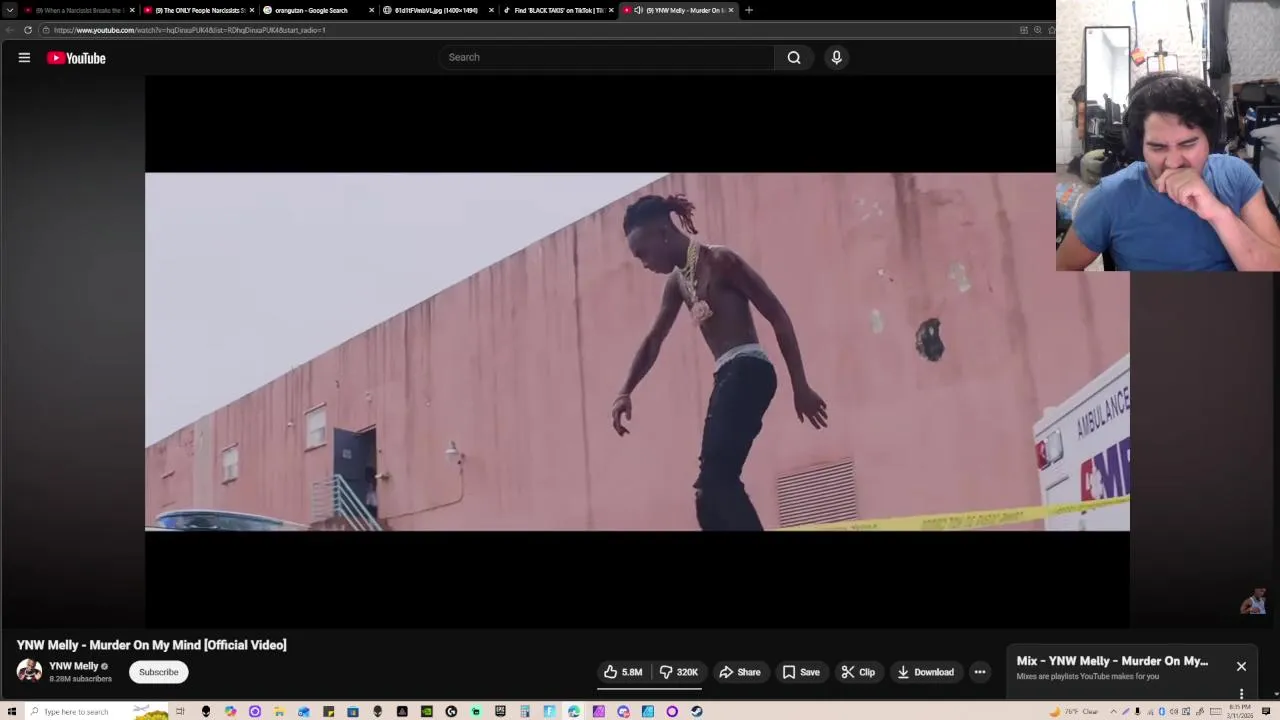Open NVIDIA app in taskbar
This screenshot has height=720, width=1280.
click(427, 712)
